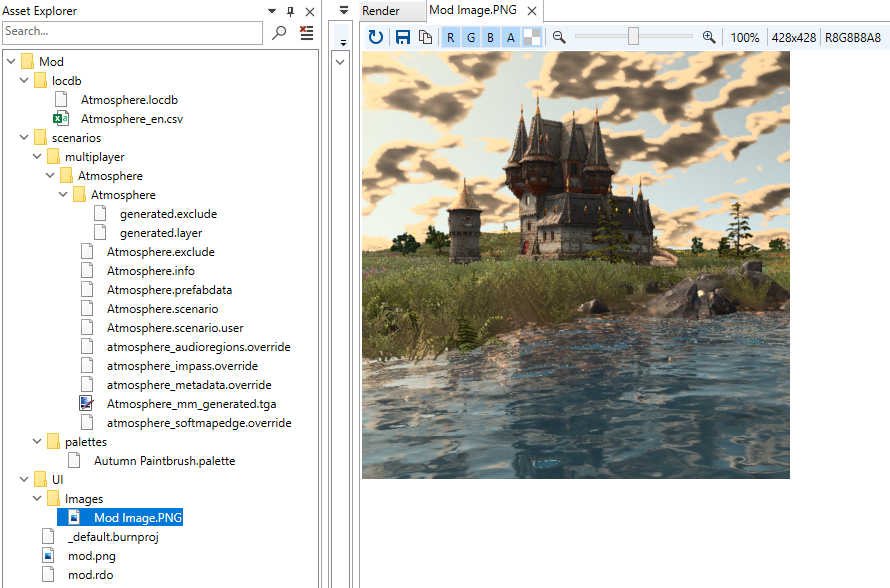Pin the Asset Explorer panel
The image size is (890, 588).
click(x=291, y=11)
